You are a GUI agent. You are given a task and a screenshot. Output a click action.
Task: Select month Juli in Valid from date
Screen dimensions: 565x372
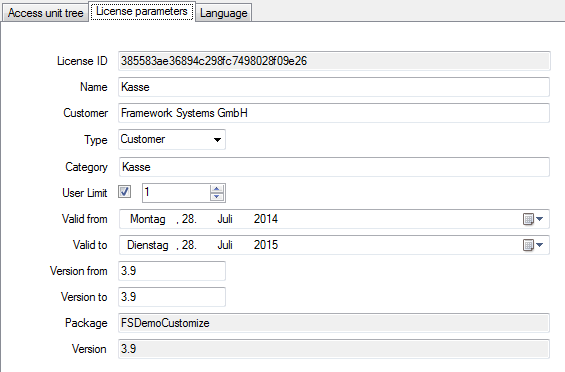pos(225,219)
